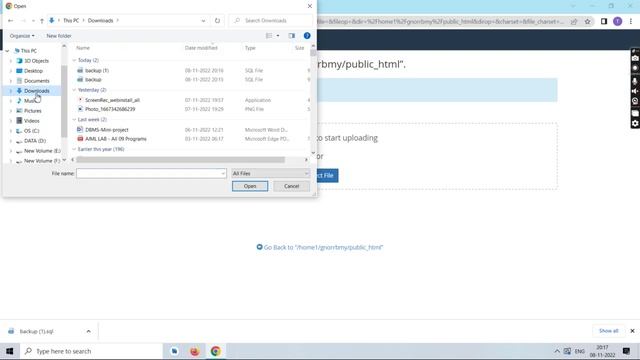Toggle the preview pane icon

[x=291, y=36]
